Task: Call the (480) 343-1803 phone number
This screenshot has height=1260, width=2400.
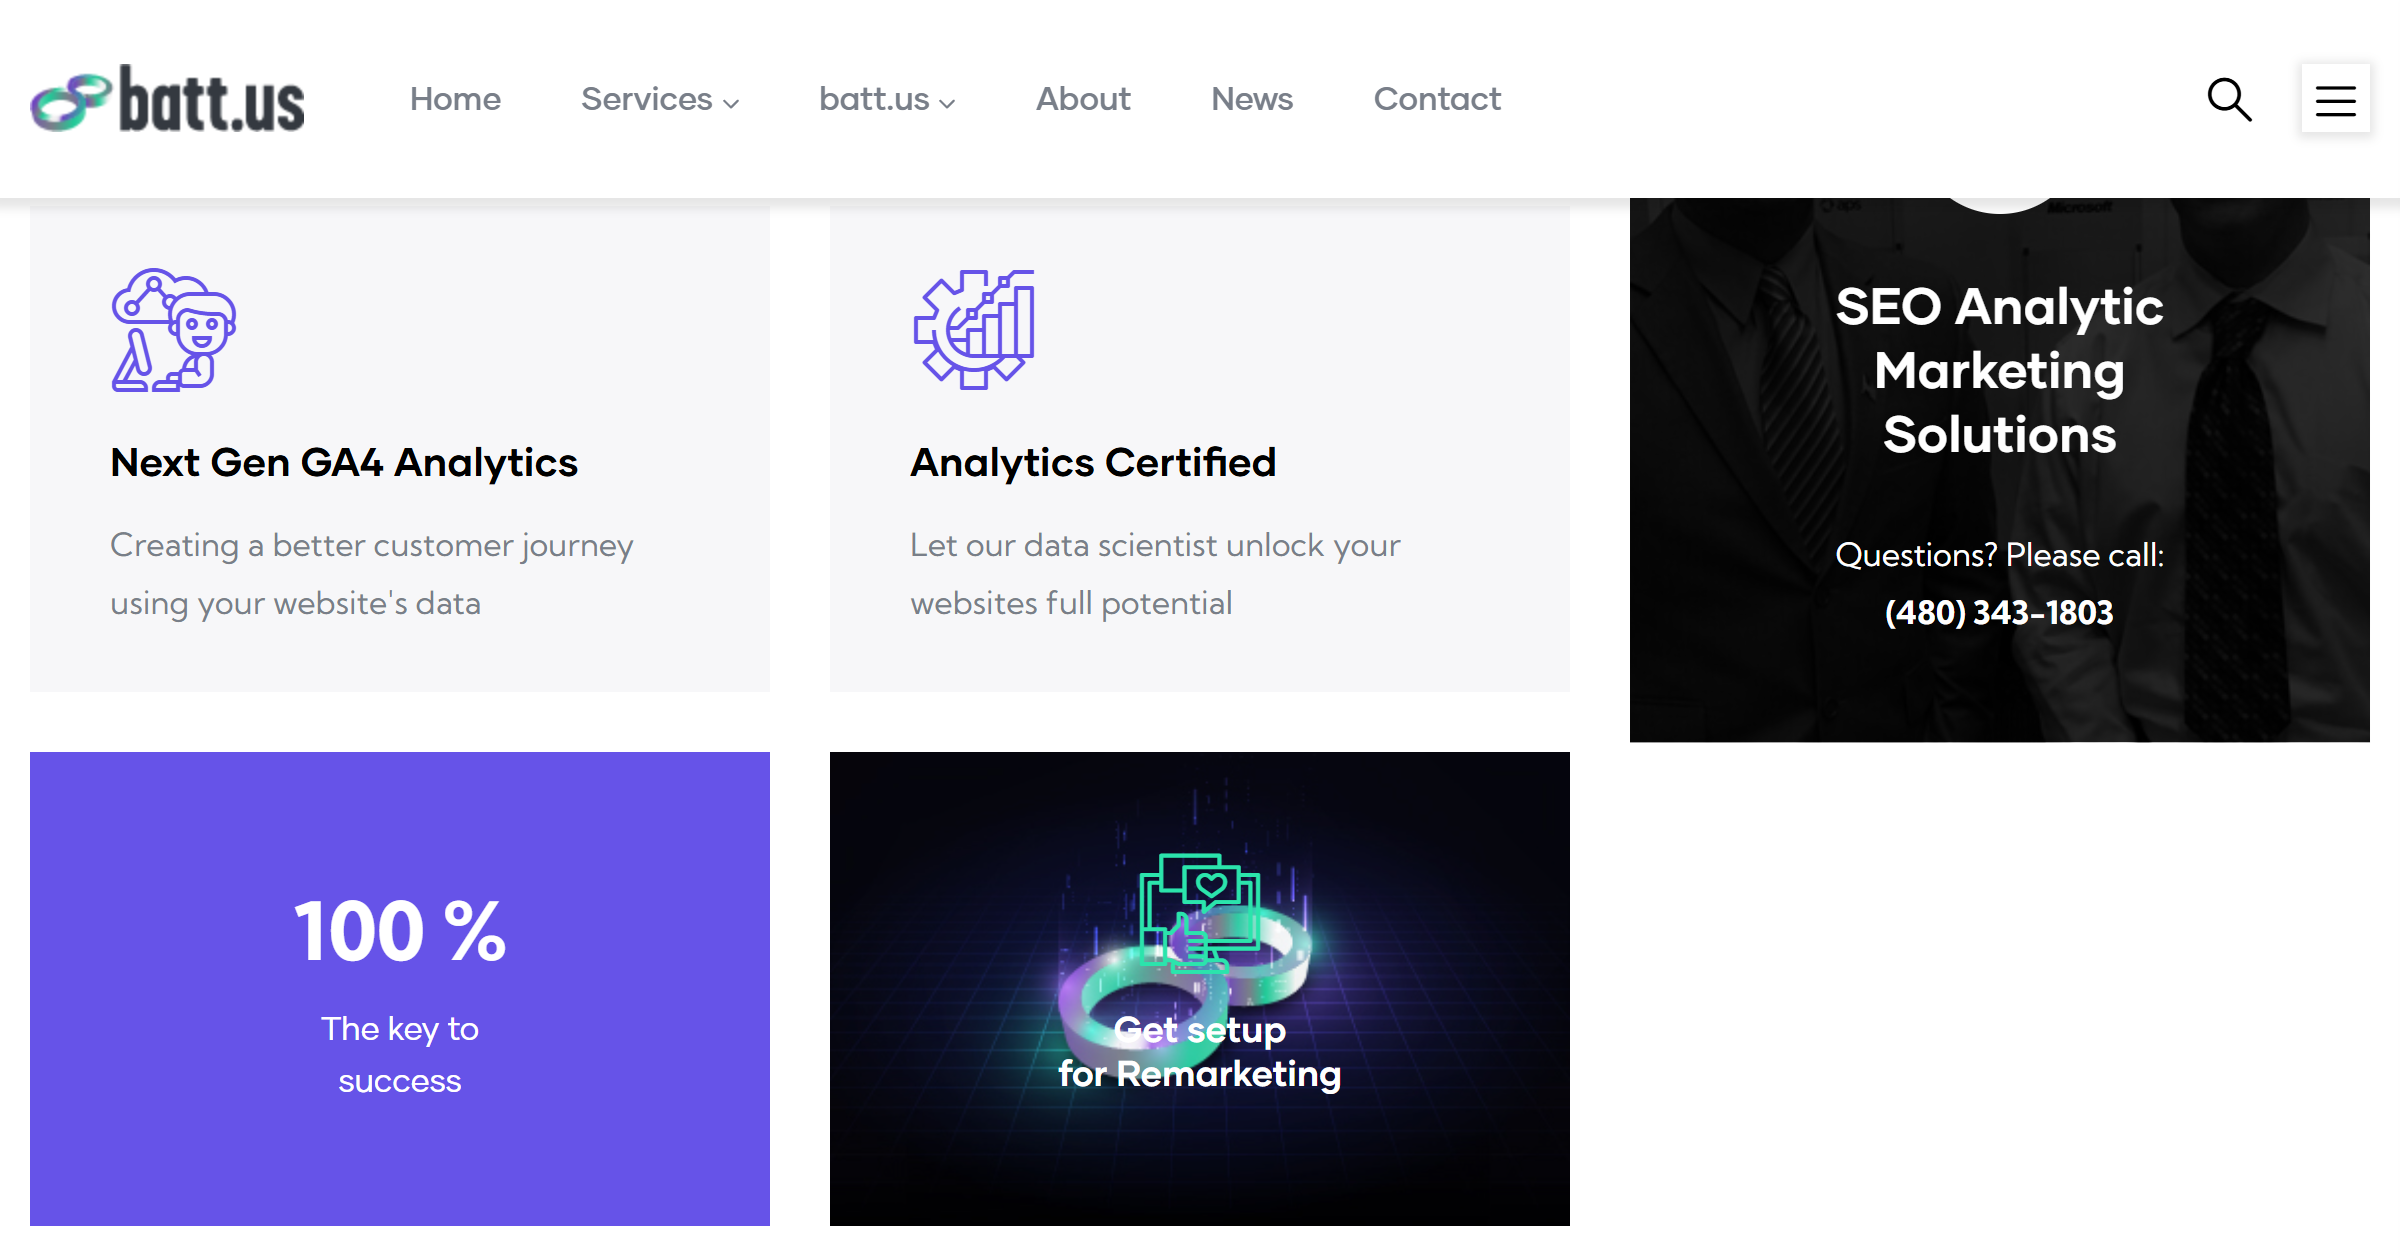Action: [x=1999, y=612]
